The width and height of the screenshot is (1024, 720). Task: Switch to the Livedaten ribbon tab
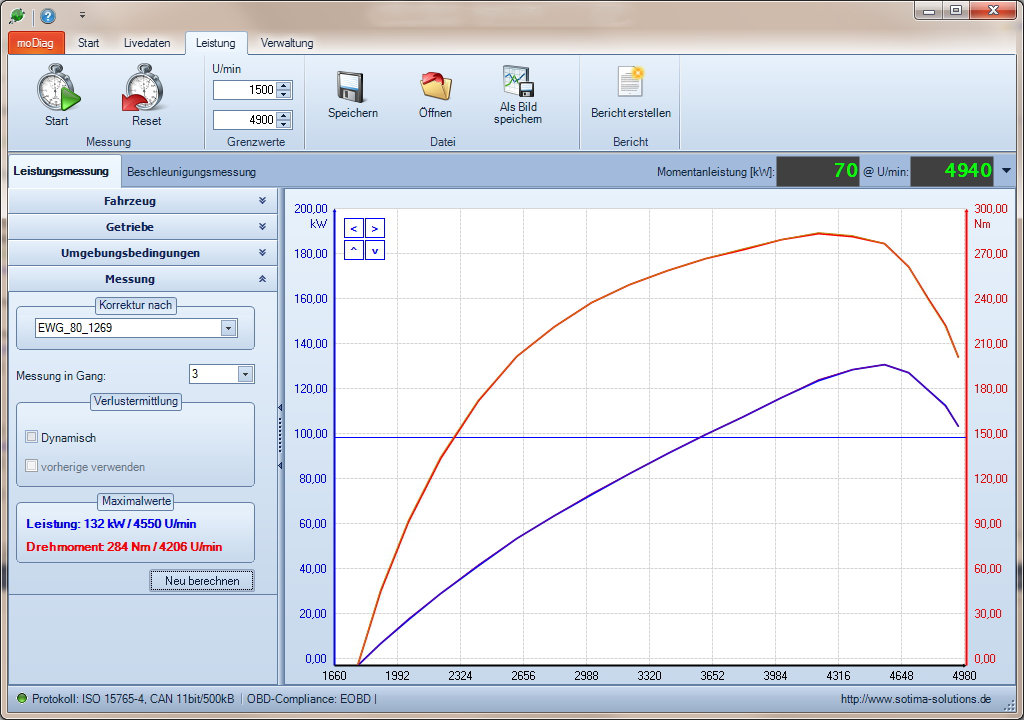(147, 43)
